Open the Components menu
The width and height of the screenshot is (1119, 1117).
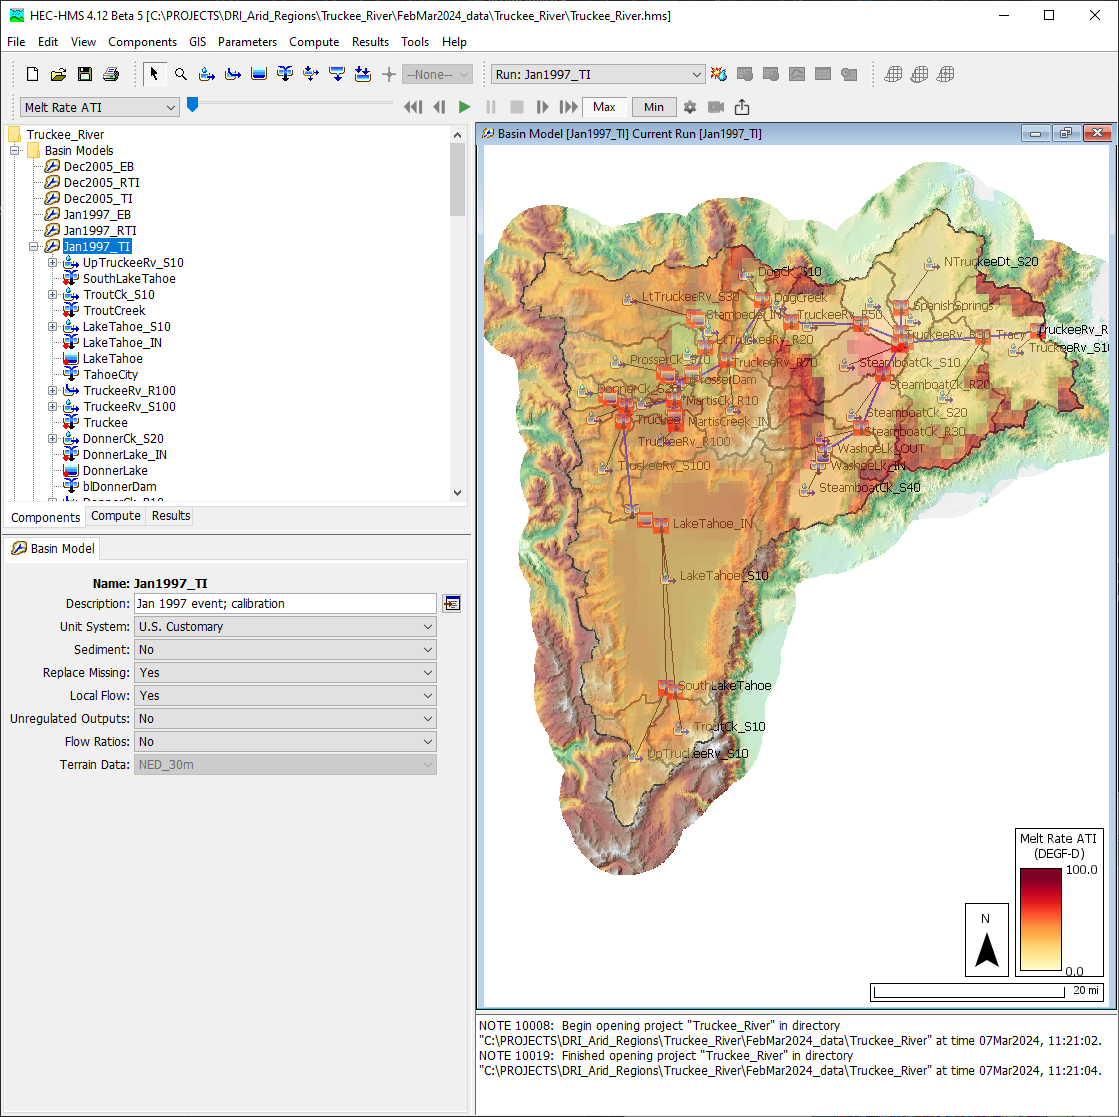click(x=143, y=42)
